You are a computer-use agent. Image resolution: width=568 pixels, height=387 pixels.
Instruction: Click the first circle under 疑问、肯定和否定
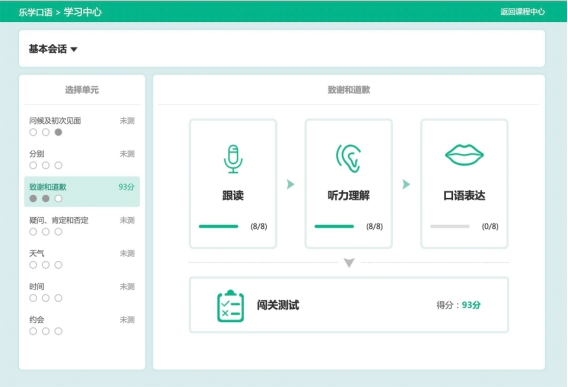(33, 232)
